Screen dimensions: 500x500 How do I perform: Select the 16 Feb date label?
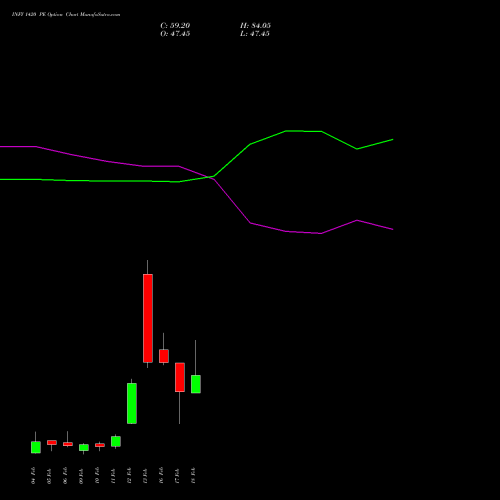pos(161,476)
